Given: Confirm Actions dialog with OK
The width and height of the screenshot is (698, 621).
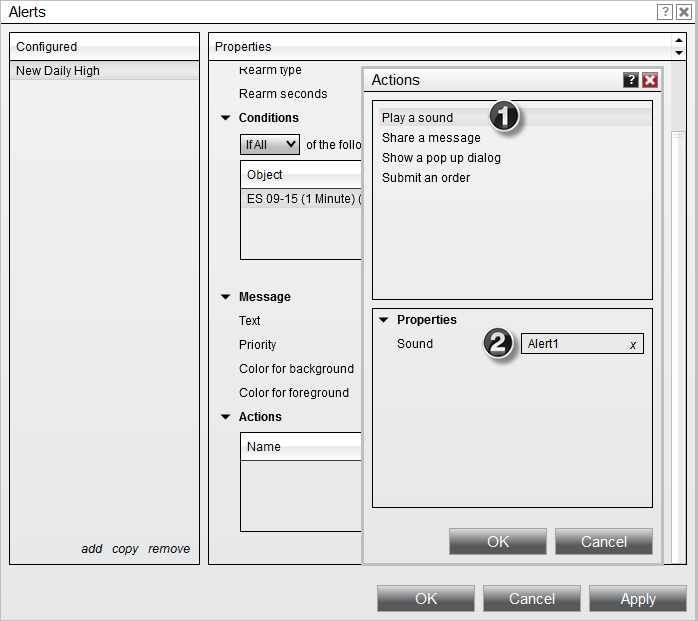Looking at the screenshot, I should [498, 542].
